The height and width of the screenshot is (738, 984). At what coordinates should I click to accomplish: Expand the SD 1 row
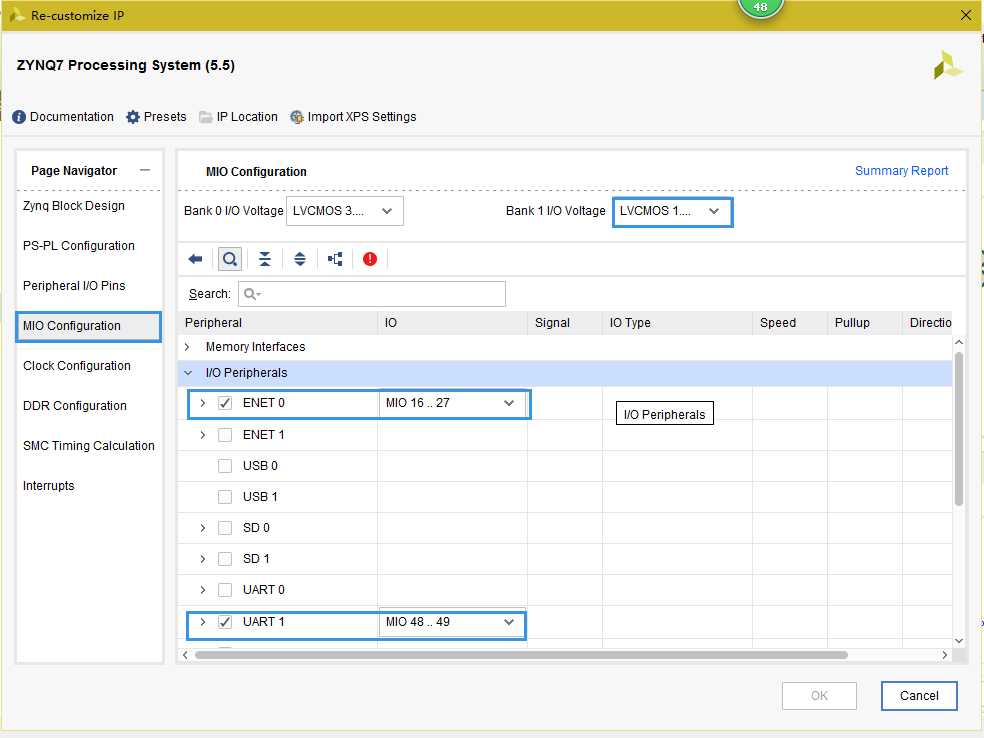(x=203, y=559)
